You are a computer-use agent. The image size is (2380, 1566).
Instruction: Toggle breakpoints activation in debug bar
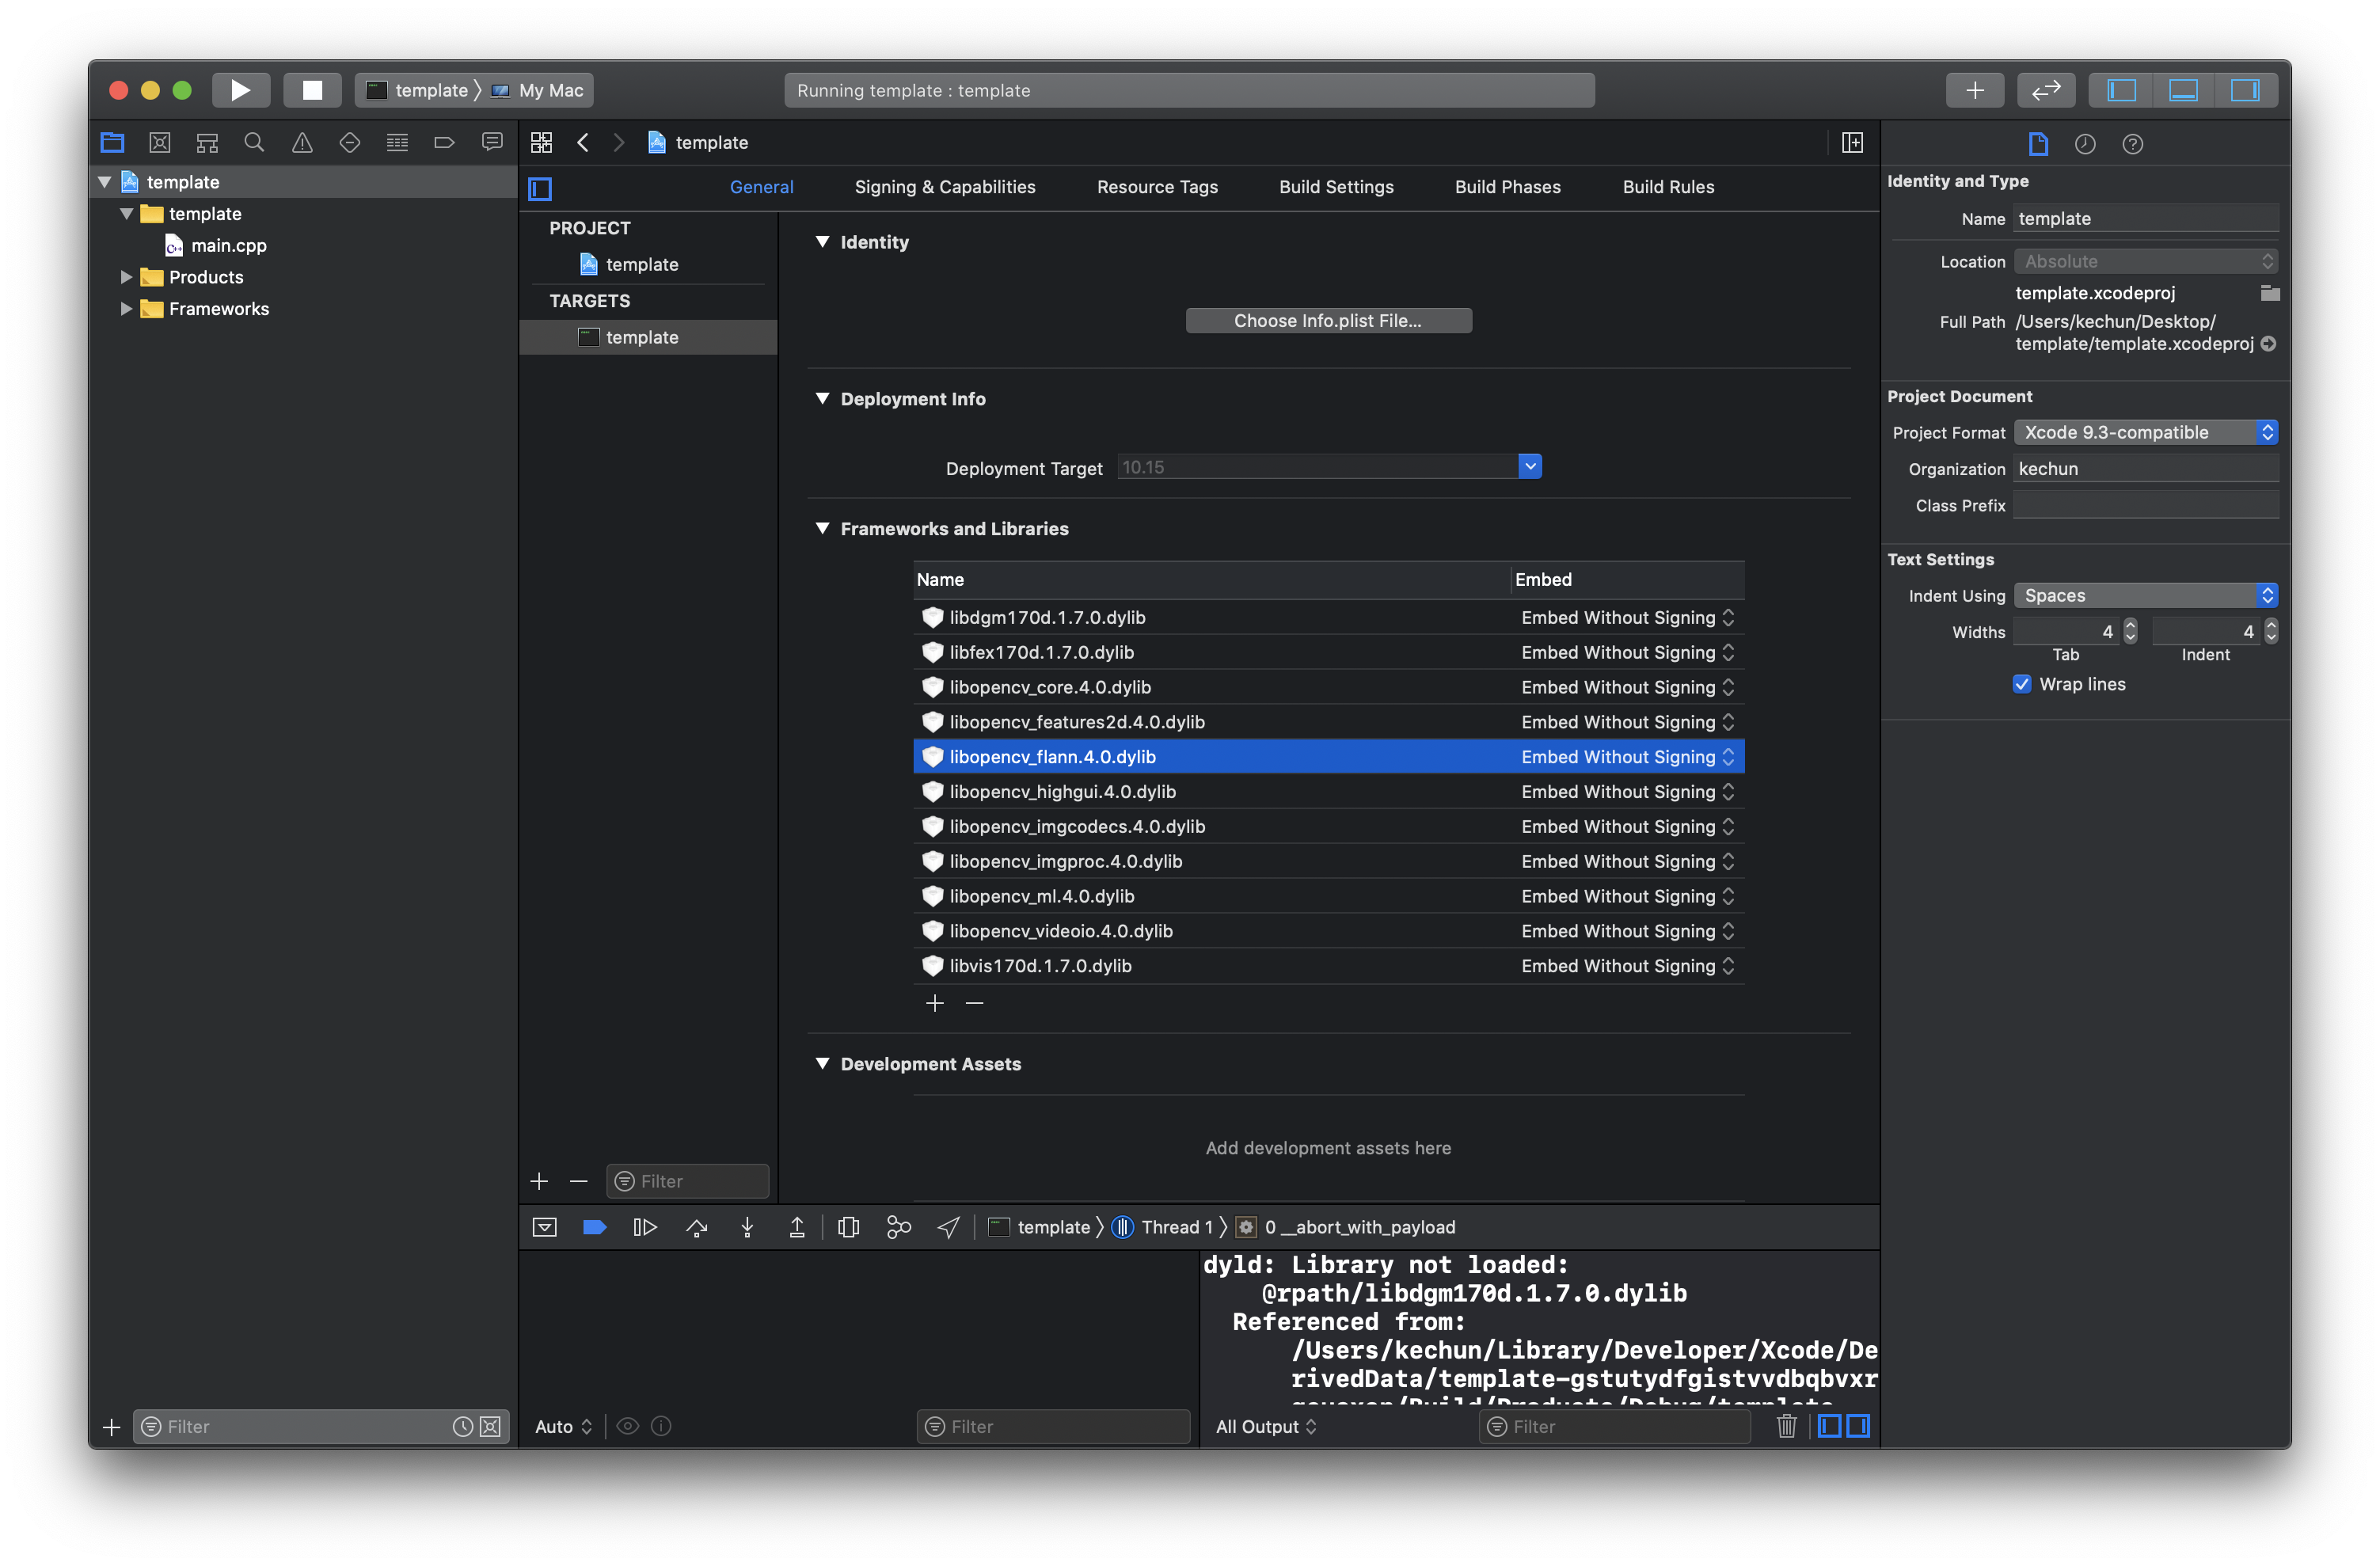click(594, 1227)
